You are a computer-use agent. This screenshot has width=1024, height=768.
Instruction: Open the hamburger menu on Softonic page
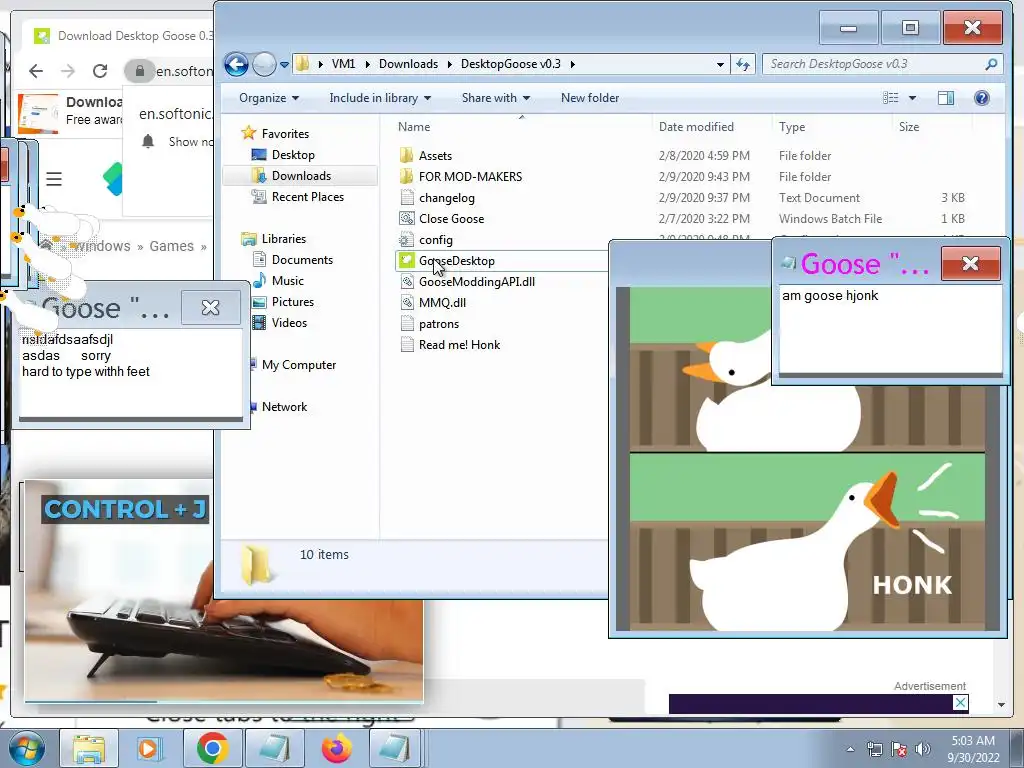54,179
